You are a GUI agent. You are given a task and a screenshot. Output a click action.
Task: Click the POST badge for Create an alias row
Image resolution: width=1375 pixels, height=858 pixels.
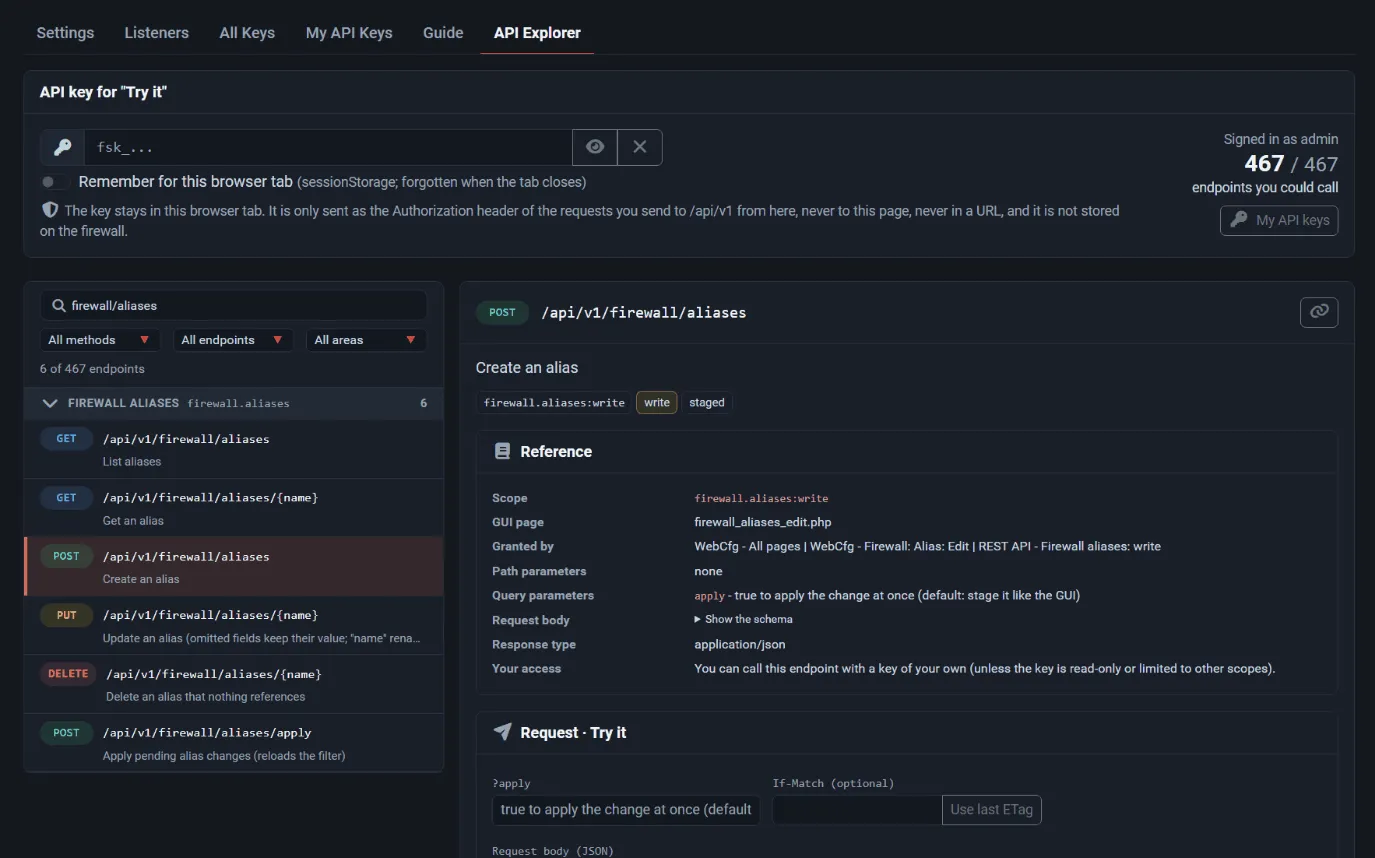[x=66, y=556]
